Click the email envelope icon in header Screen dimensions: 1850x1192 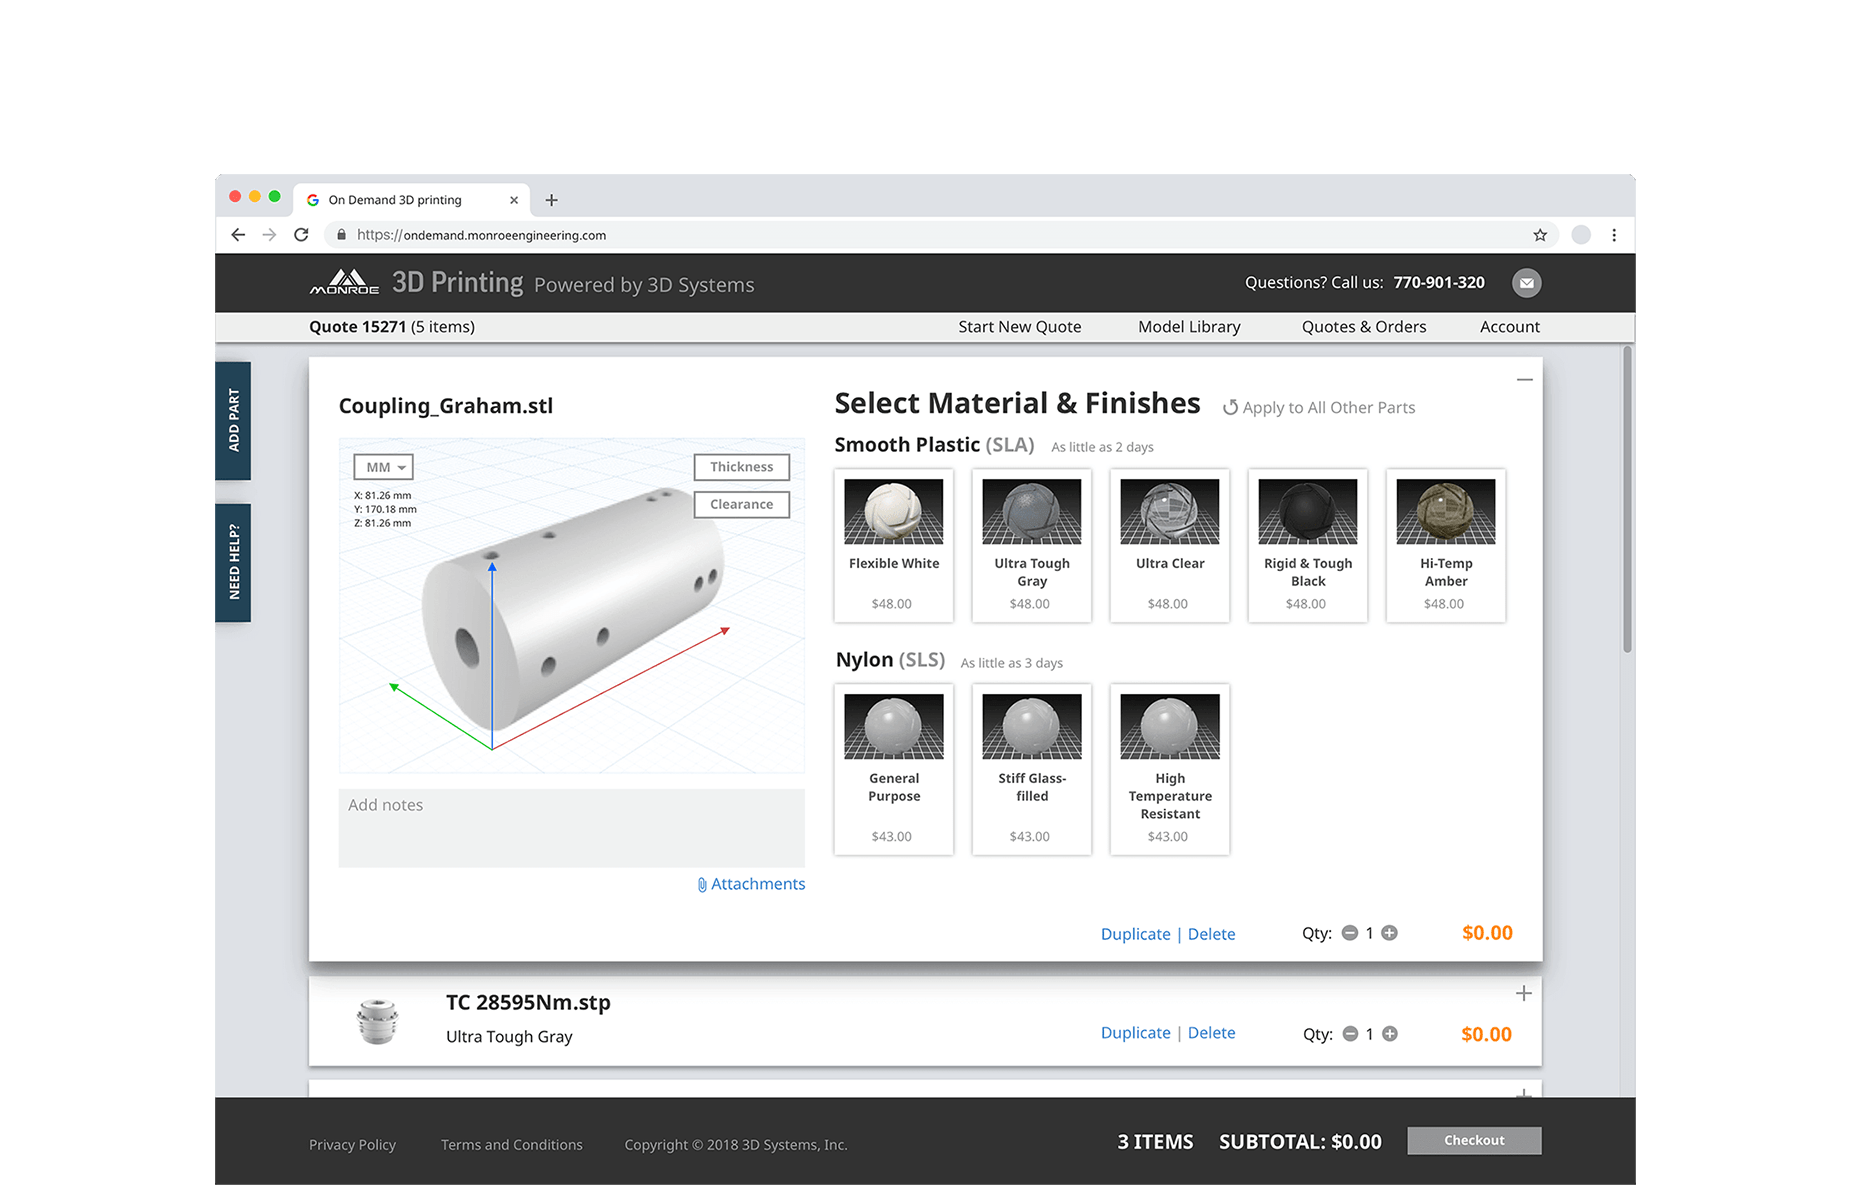pyautogui.click(x=1526, y=283)
